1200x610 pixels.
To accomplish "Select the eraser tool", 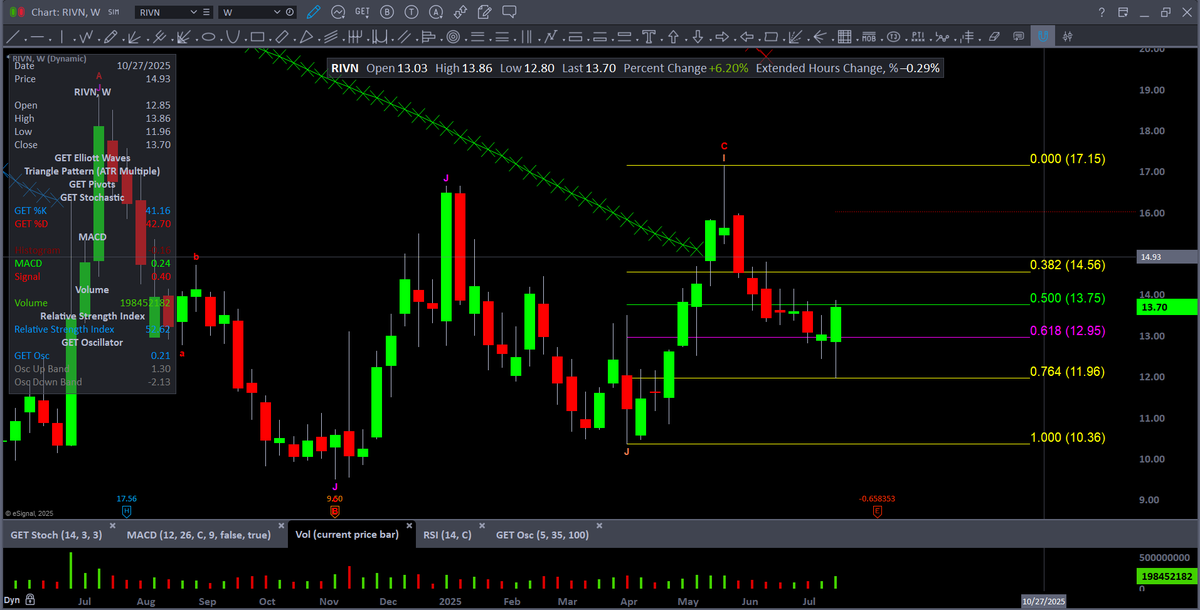I will pyautogui.click(x=994, y=37).
